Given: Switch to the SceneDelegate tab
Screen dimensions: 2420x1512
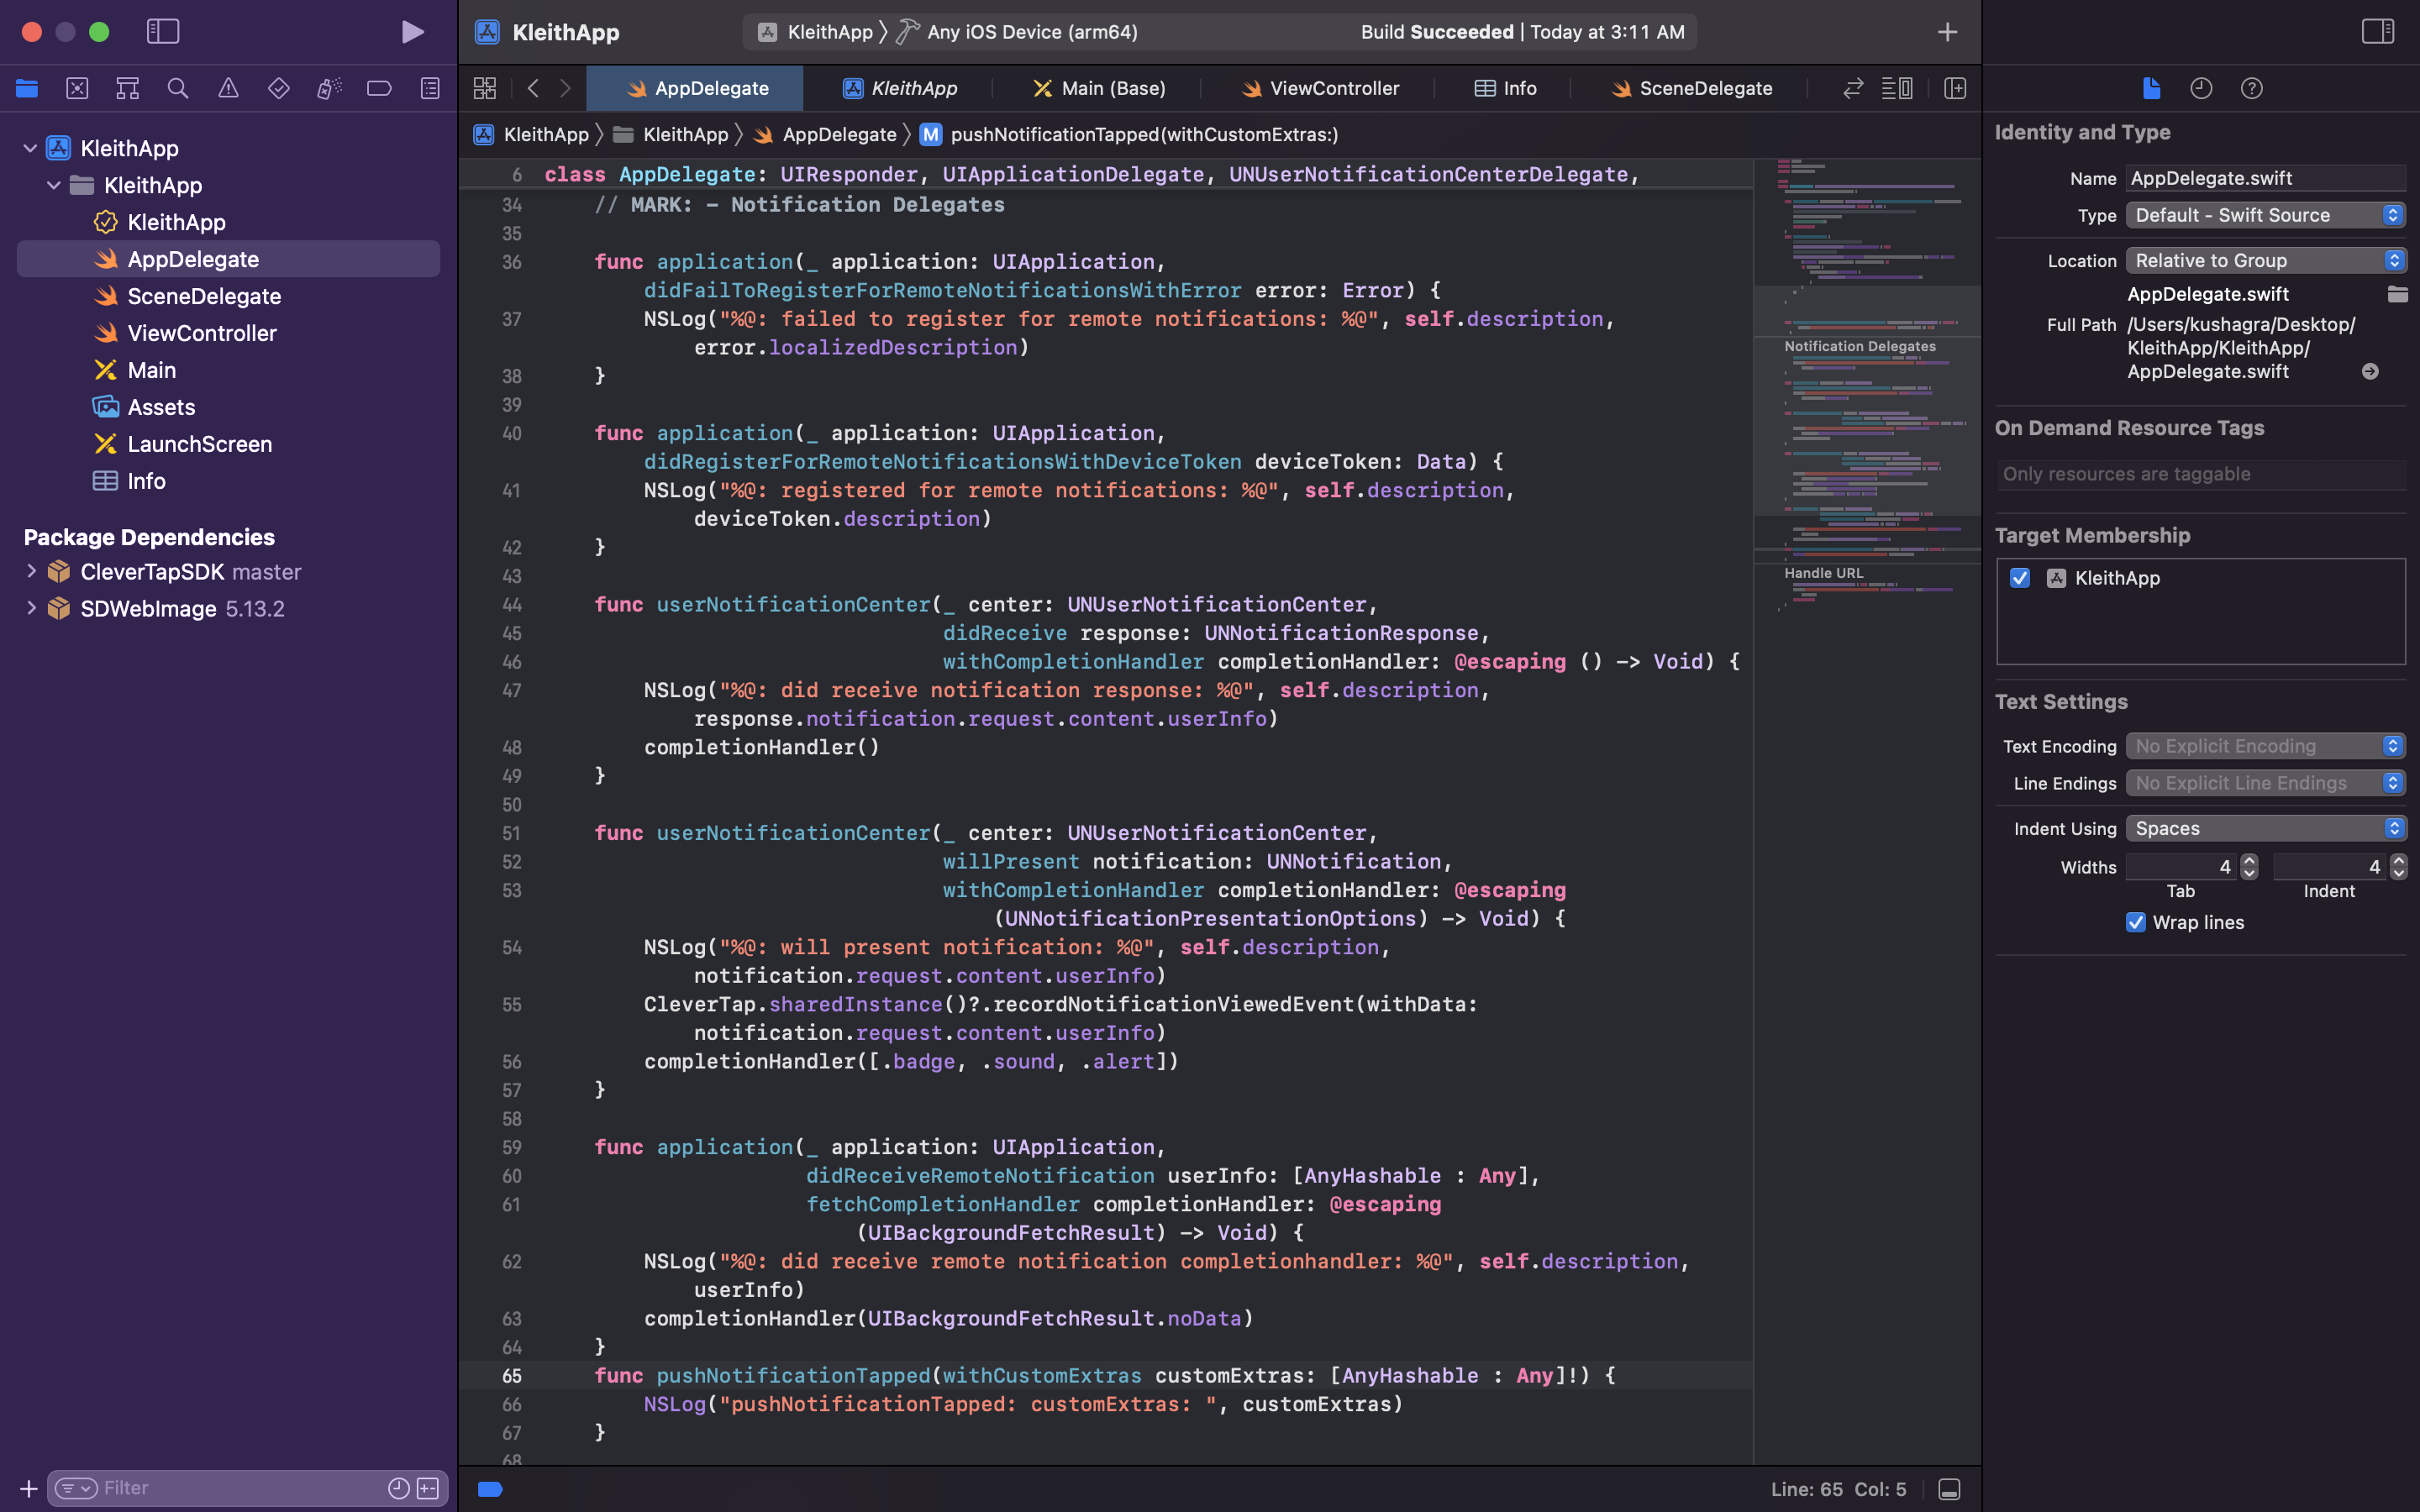Looking at the screenshot, I should pyautogui.click(x=1692, y=88).
